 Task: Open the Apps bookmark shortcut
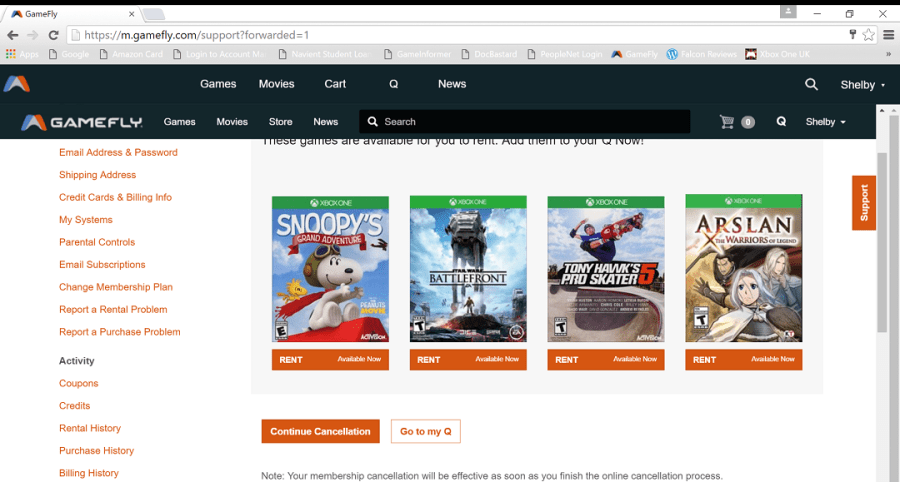click(22, 54)
